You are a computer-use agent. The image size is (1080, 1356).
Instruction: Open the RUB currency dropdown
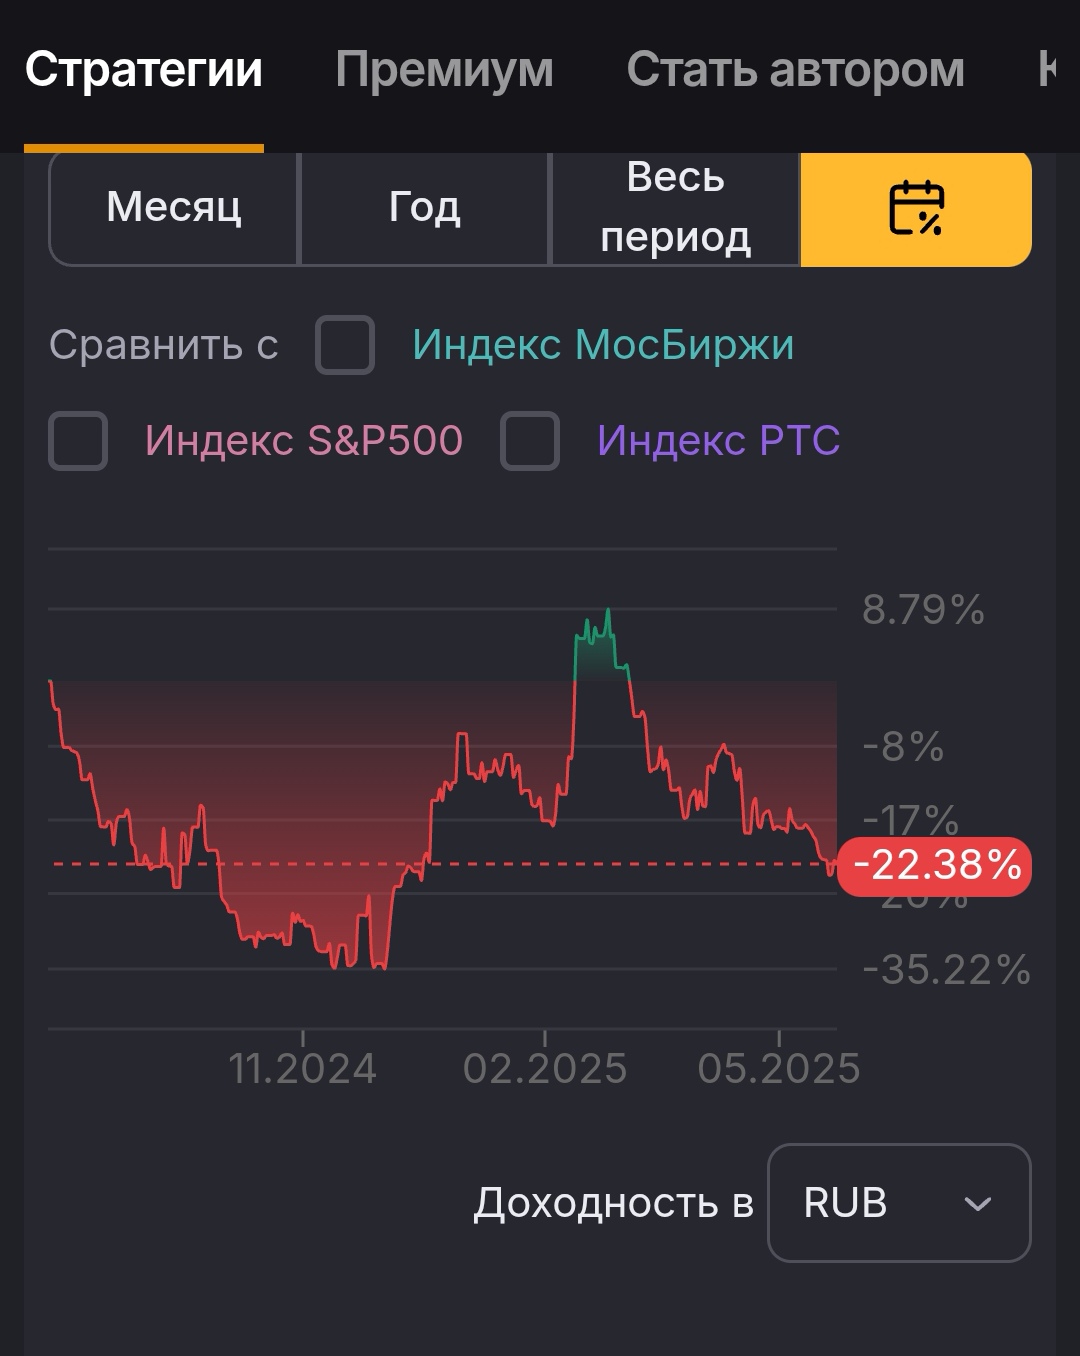[899, 1203]
